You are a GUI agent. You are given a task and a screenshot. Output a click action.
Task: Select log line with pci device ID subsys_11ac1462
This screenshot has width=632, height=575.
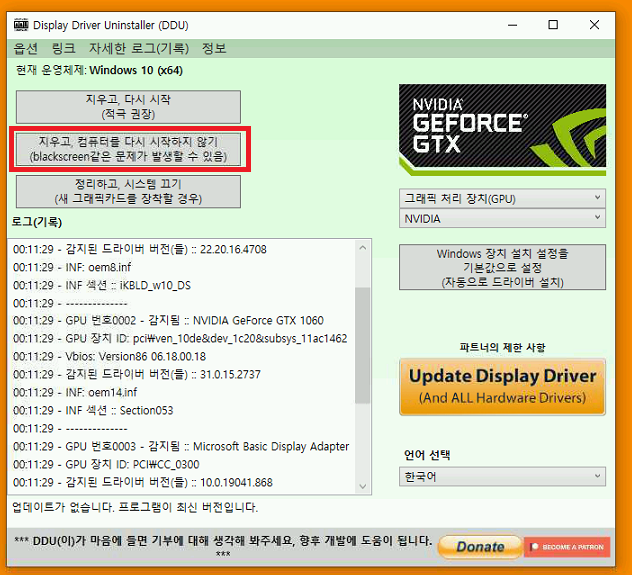point(180,338)
